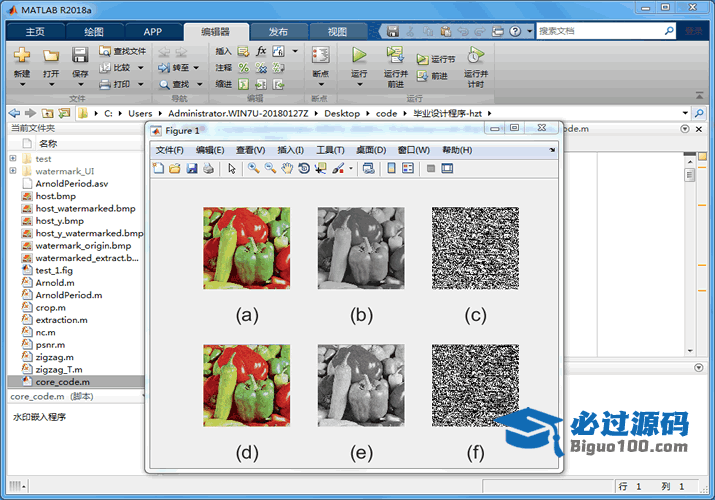715x500 pixels.
Task: Click the Save (保存) disk icon in ribbon
Action: tap(80, 55)
